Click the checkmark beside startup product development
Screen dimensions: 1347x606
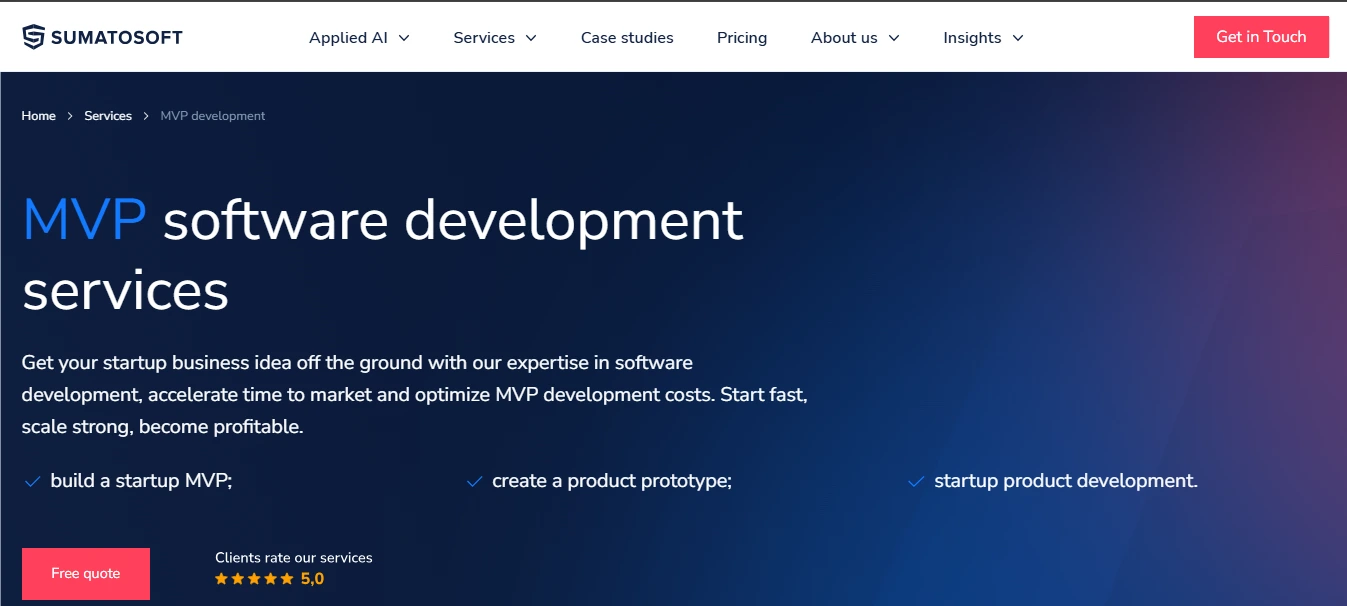[916, 482]
